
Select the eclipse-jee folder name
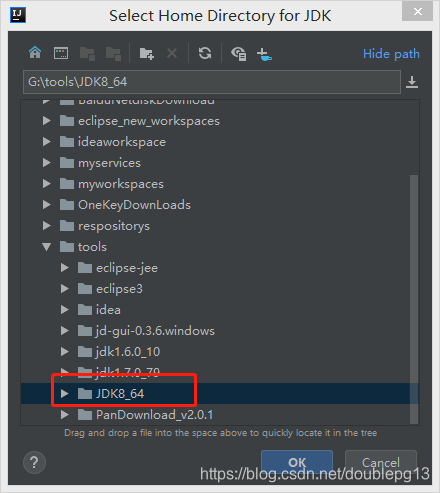(x=127, y=268)
